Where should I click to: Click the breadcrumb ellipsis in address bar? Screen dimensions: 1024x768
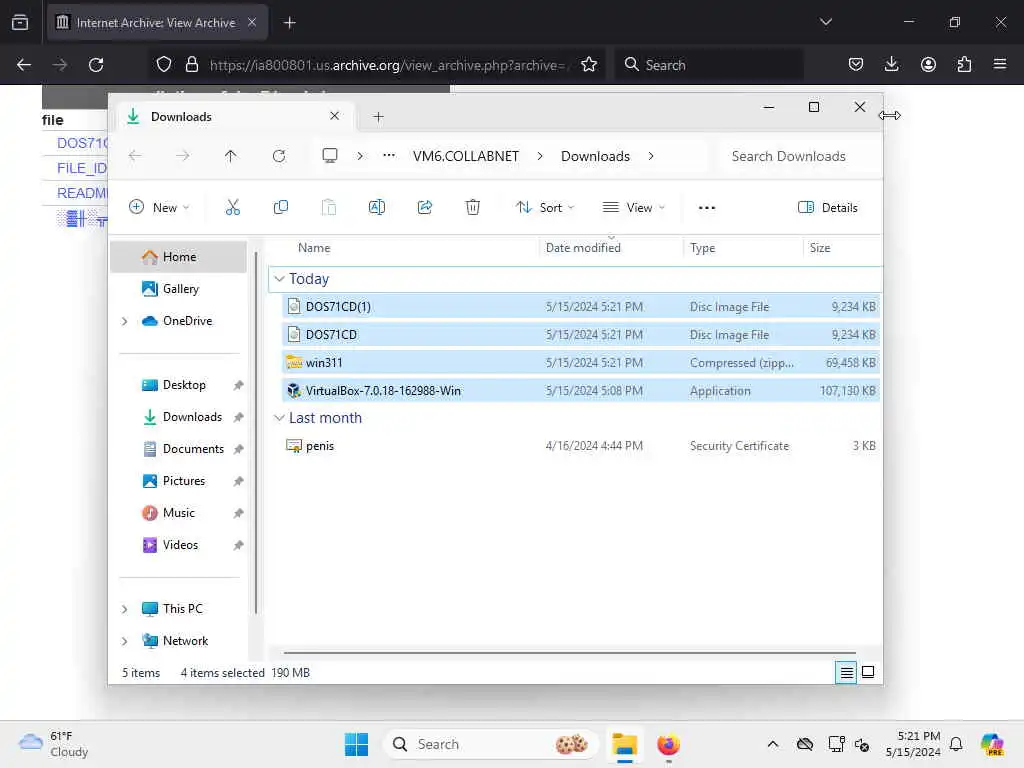(x=389, y=155)
